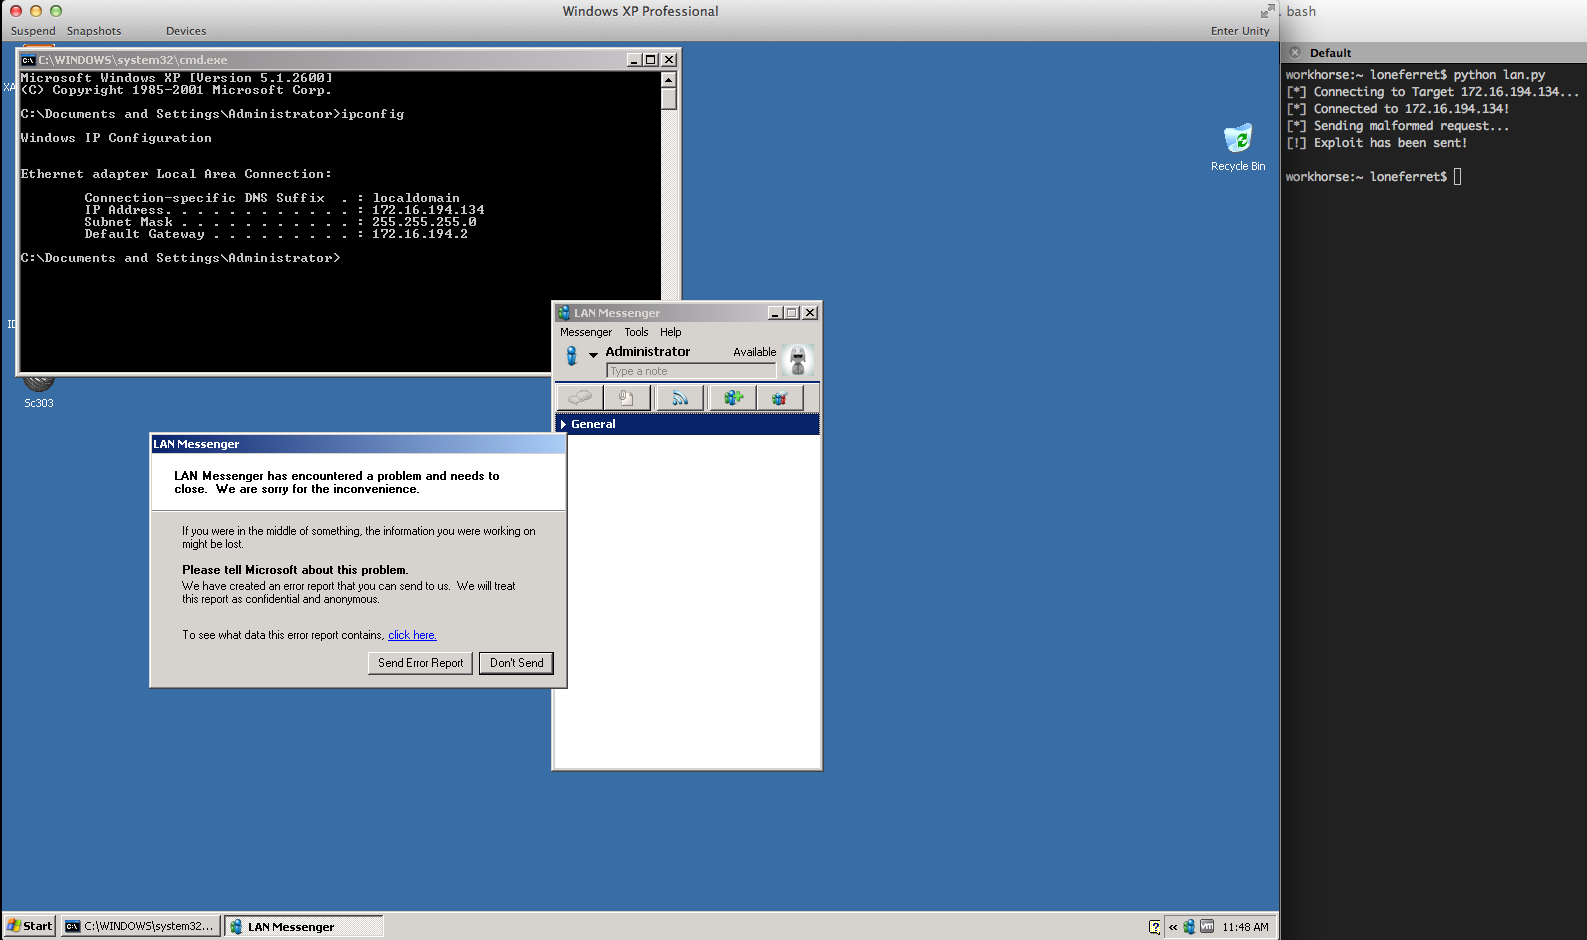The image size is (1587, 940).
Task: Open the Help menu in LAN Messenger
Action: (x=670, y=332)
